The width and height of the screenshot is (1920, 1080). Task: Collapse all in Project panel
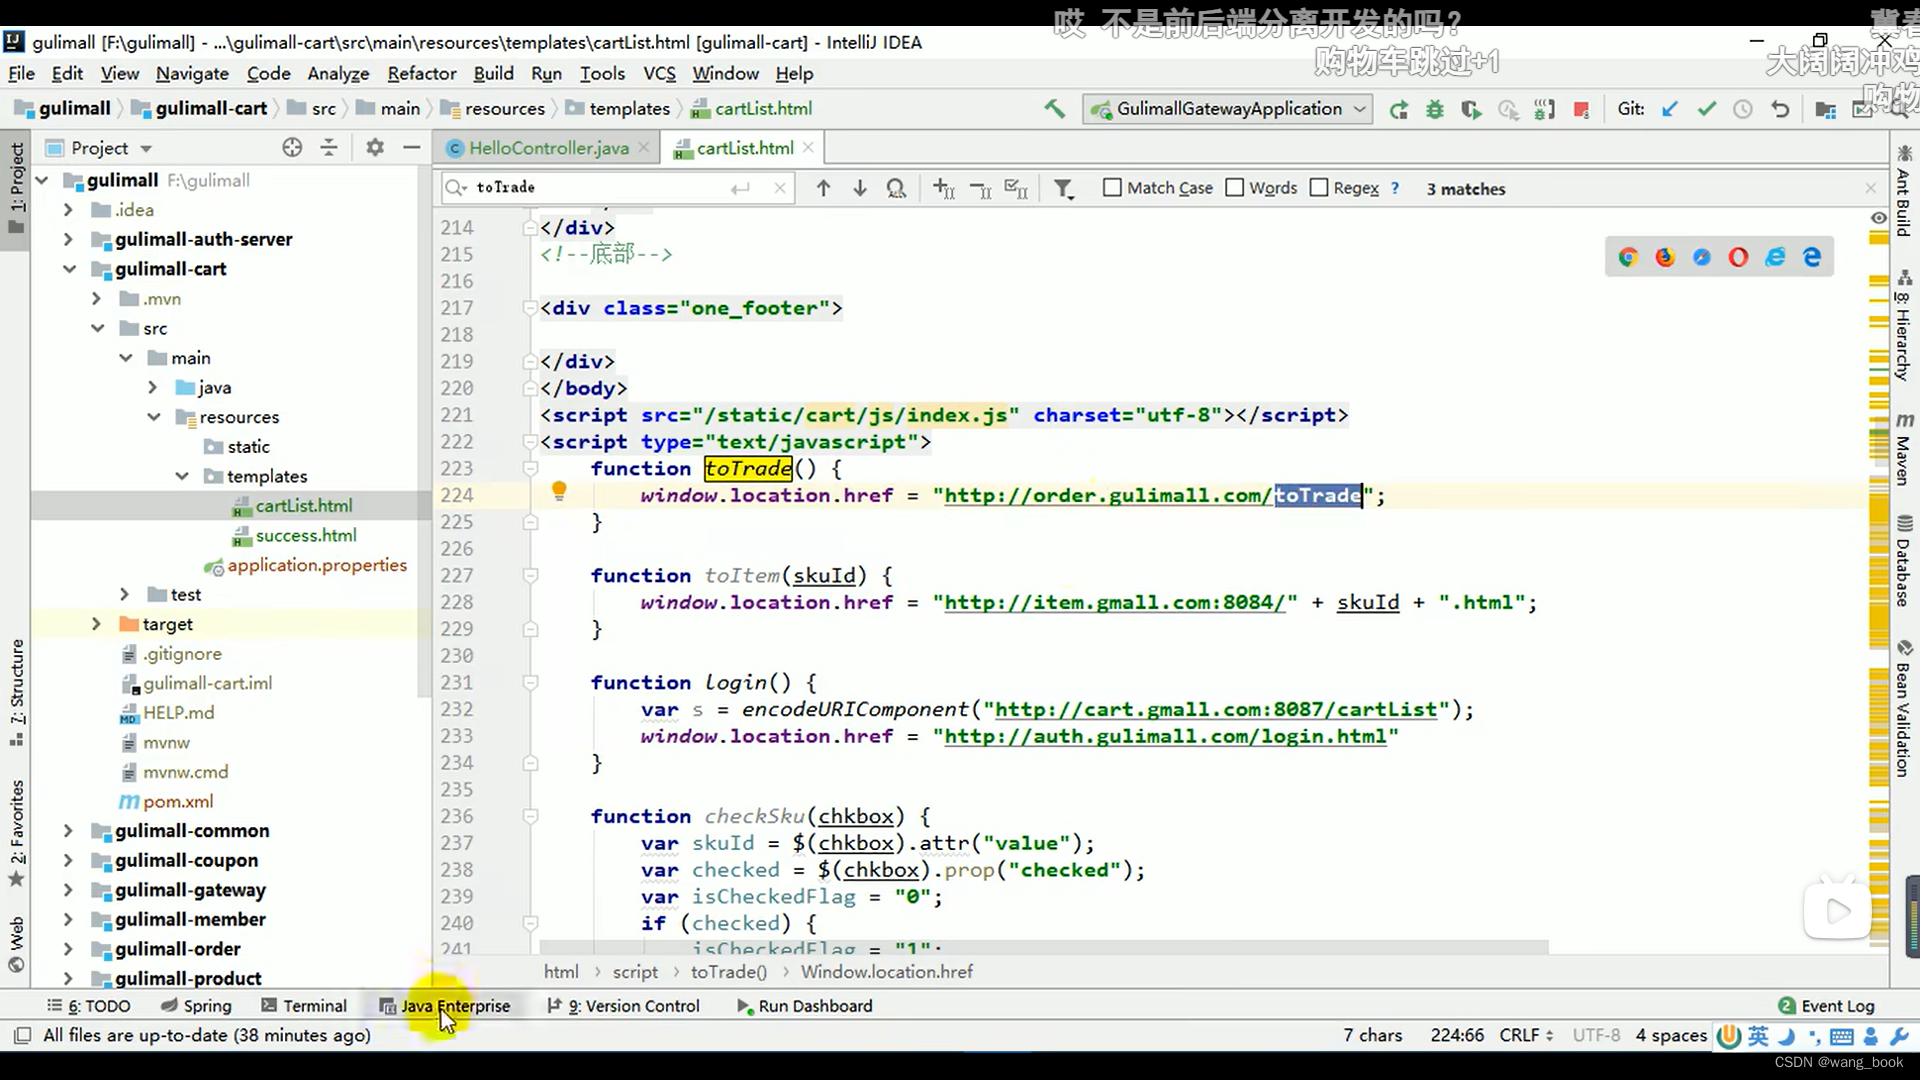tap(329, 148)
